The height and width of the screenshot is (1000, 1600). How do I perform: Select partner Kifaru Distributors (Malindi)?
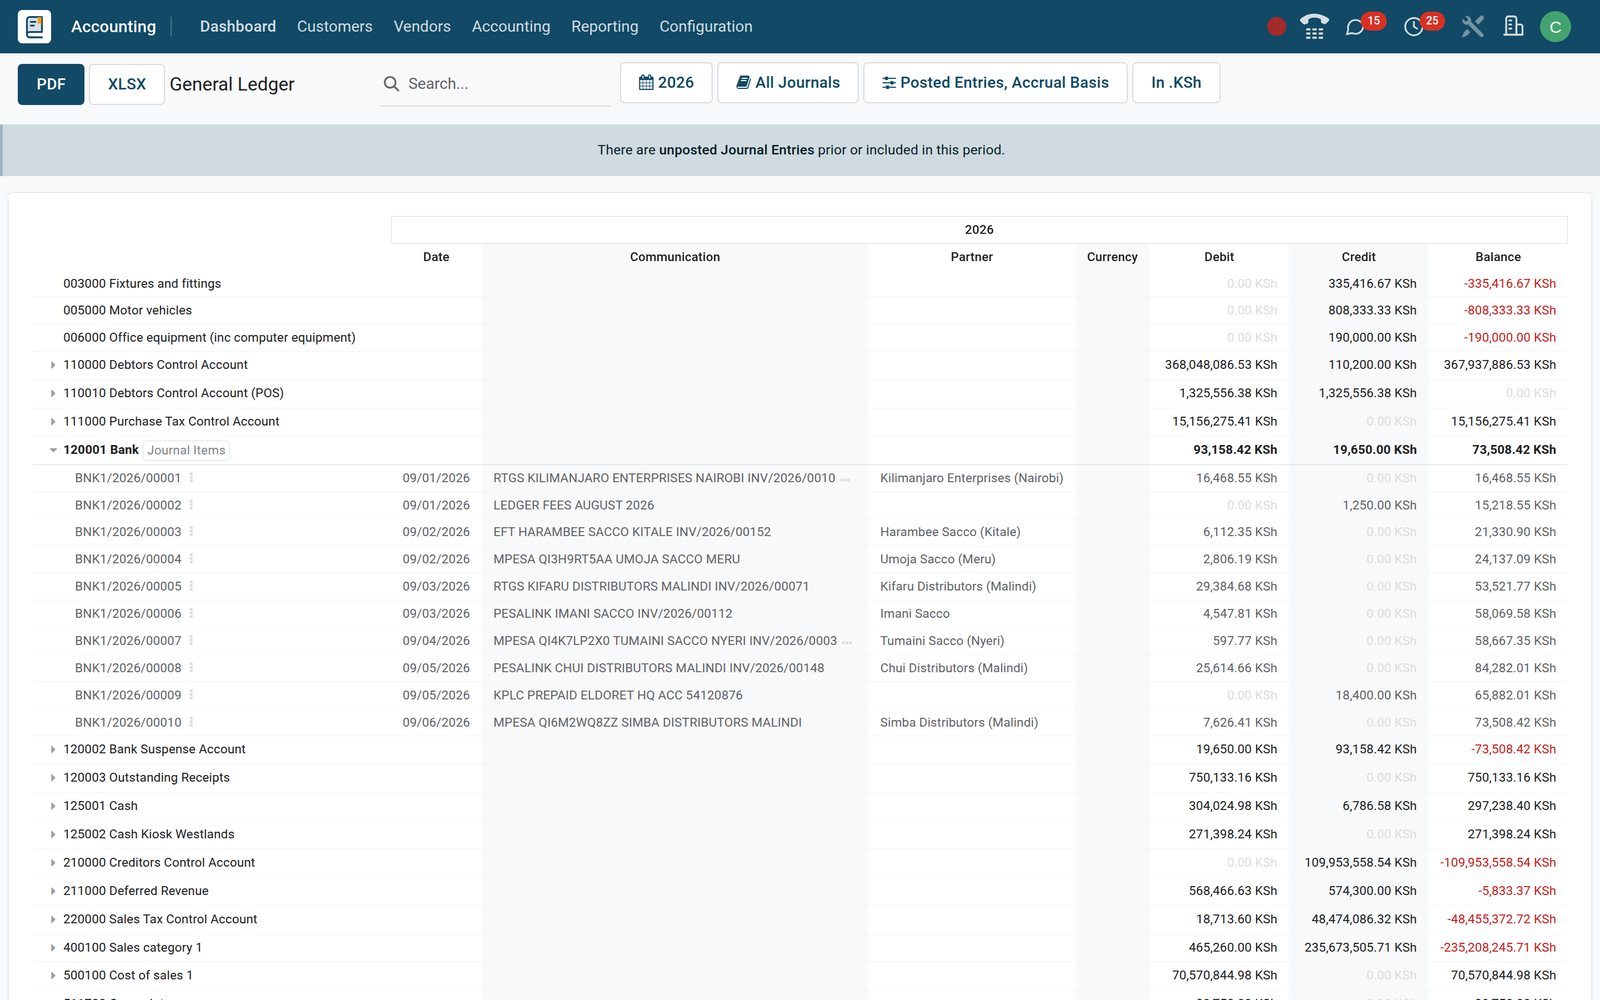[958, 586]
